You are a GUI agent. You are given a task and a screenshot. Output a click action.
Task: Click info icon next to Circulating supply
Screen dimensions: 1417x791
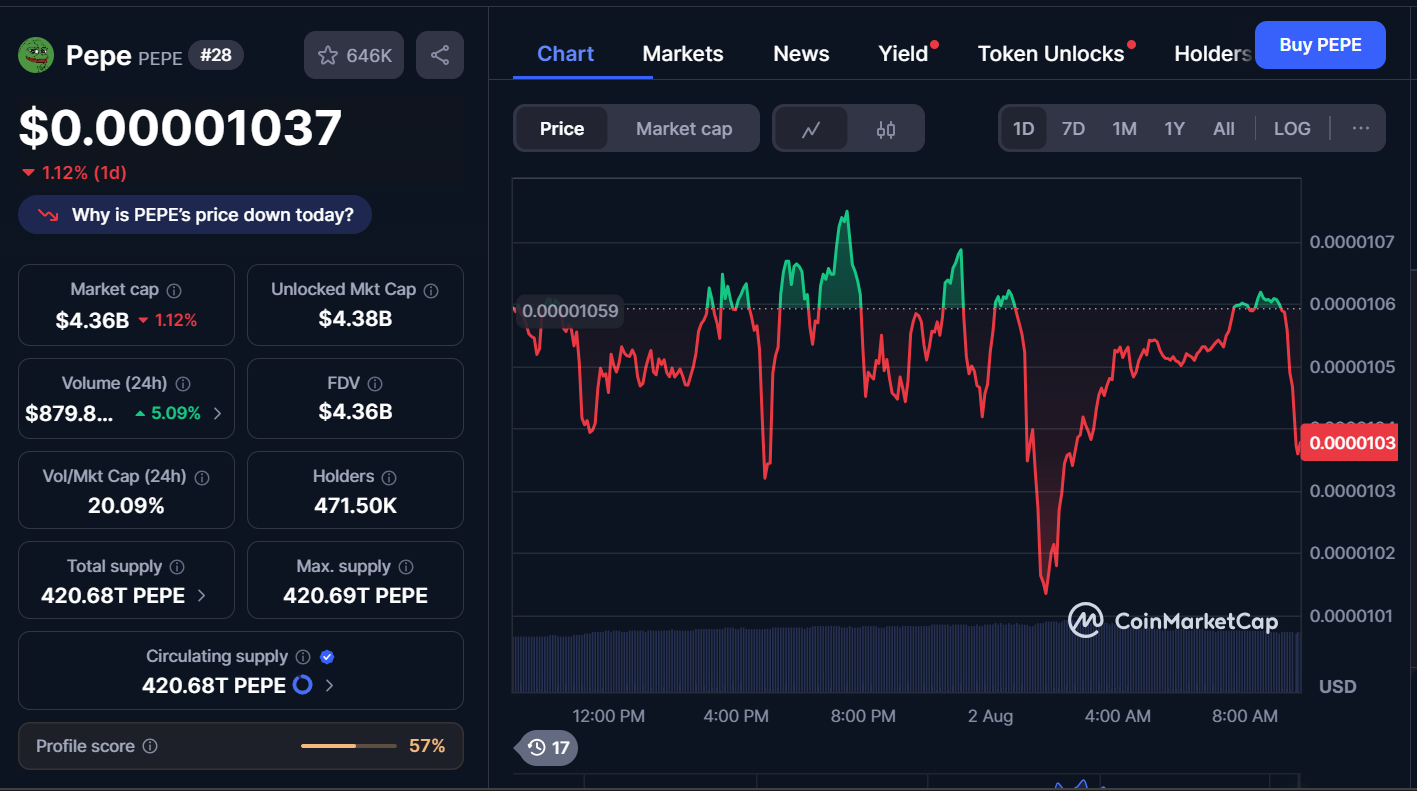(302, 657)
